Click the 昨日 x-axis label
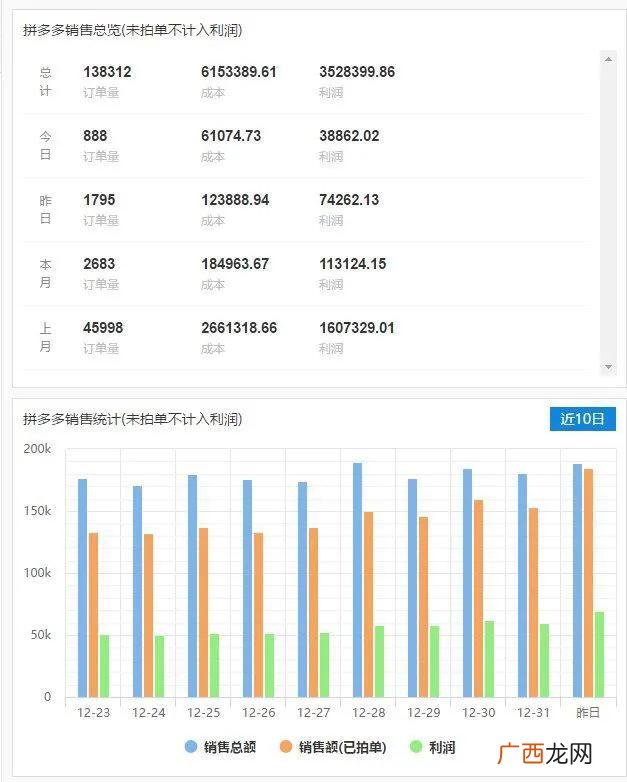Viewport: 627px width, 782px height. [588, 713]
